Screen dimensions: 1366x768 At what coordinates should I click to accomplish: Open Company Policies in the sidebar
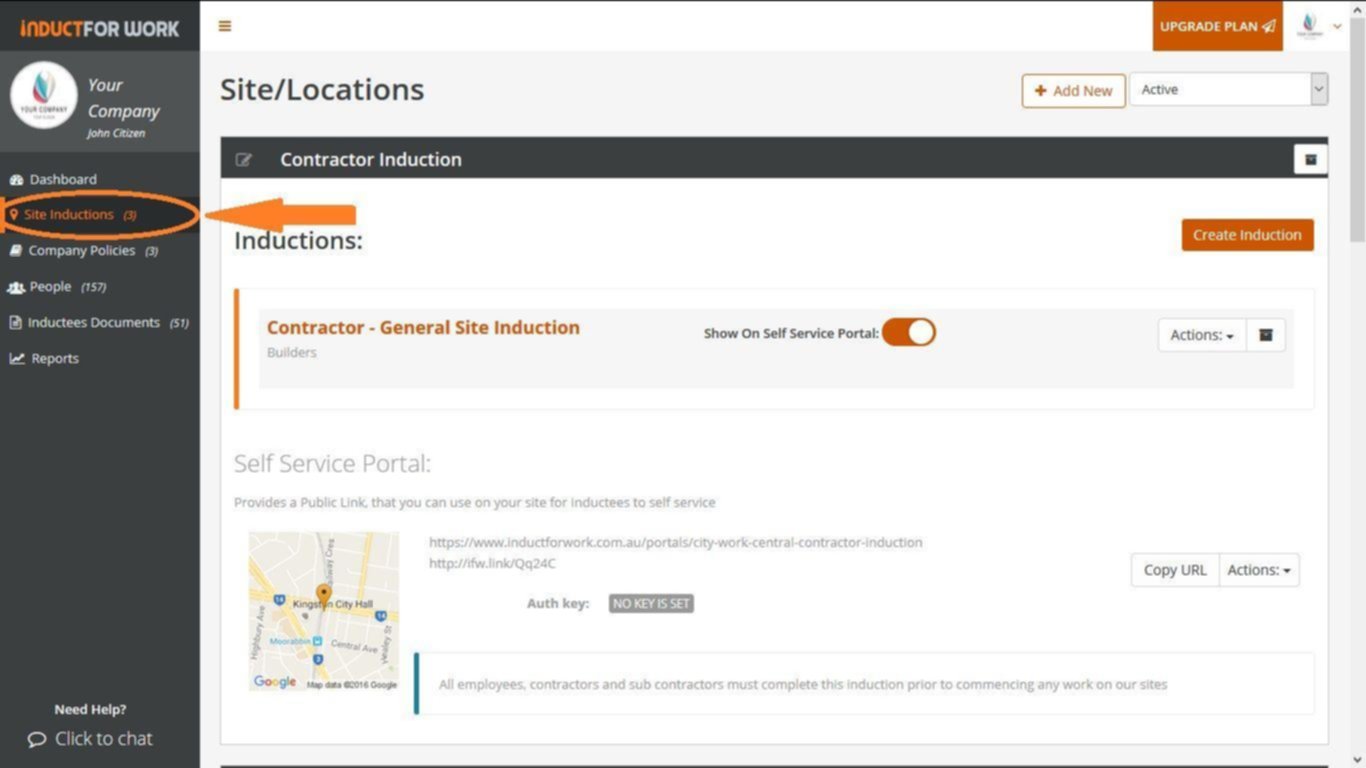tap(84, 250)
